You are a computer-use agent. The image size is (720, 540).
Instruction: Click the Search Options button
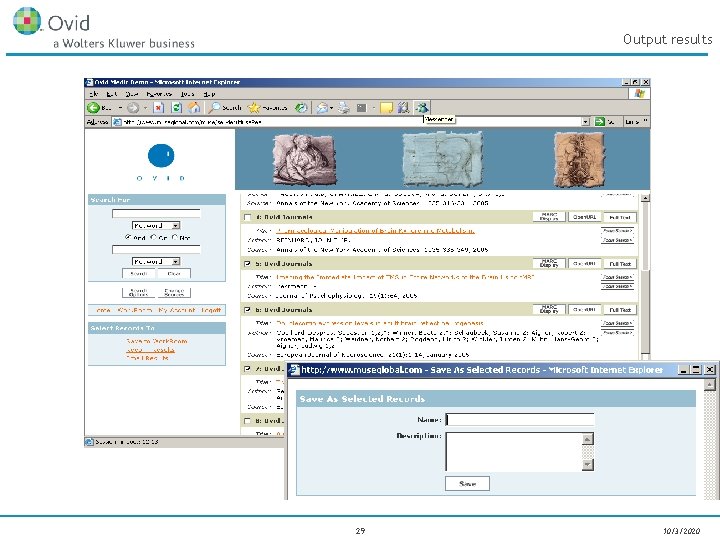pos(139,292)
